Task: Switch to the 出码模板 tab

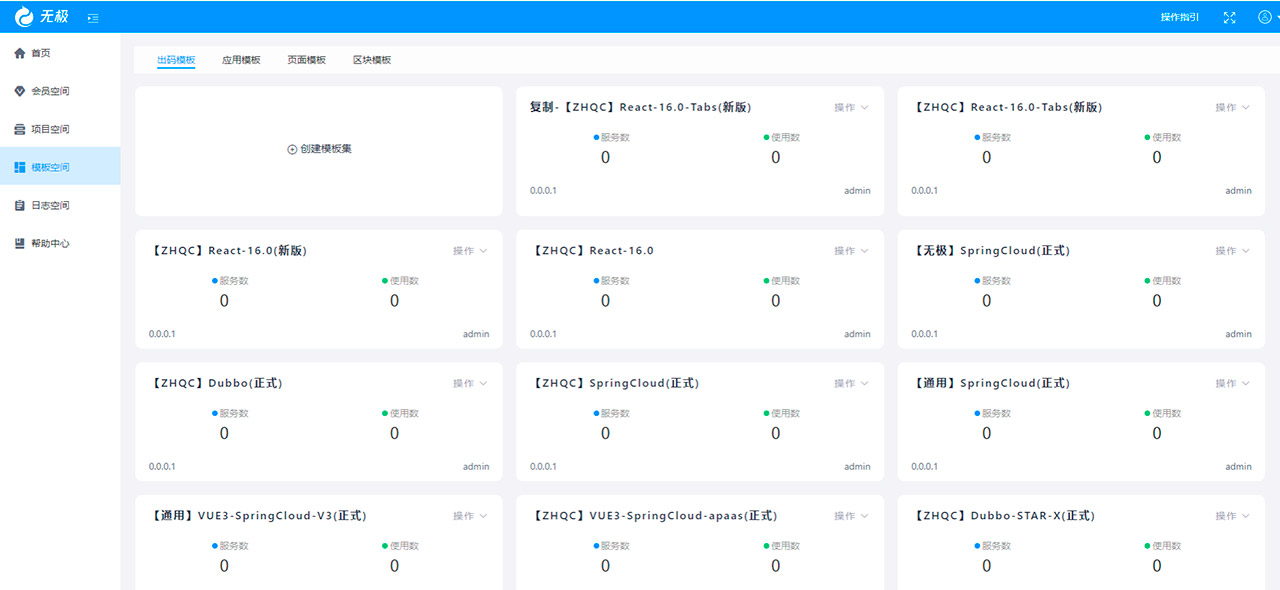Action: coord(176,60)
